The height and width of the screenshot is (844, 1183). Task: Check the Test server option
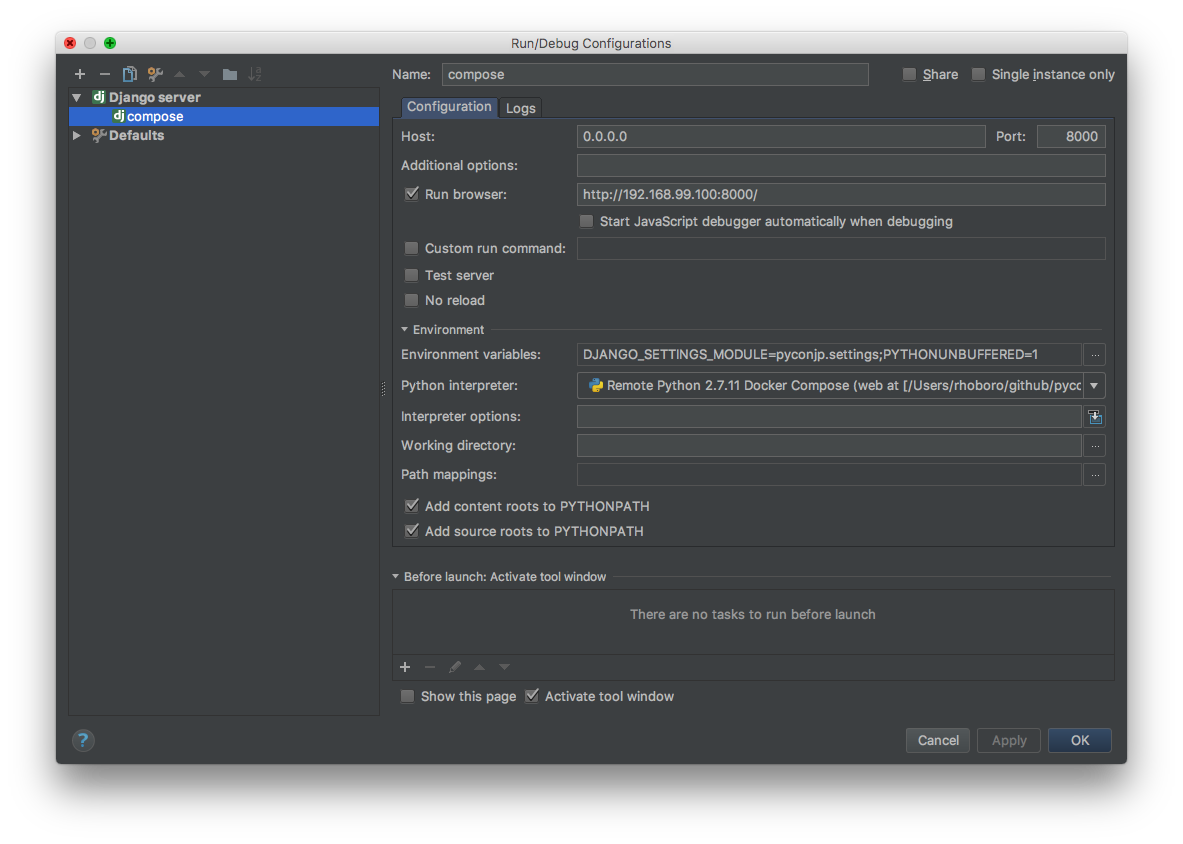[x=411, y=275]
